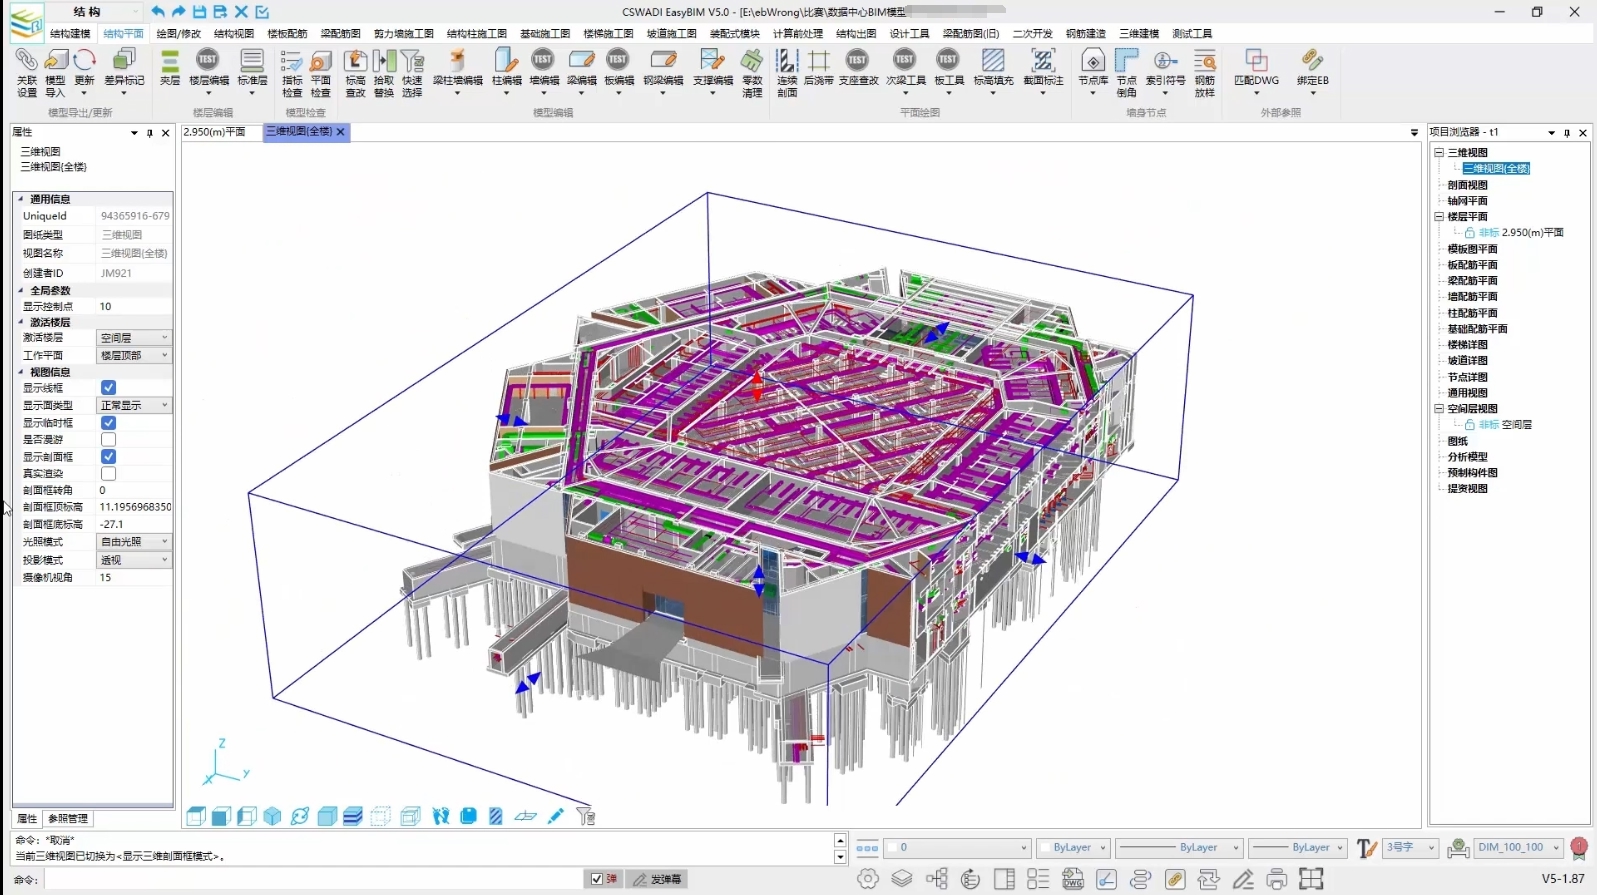
Task: Click the save icon in title bar
Action: 199,12
